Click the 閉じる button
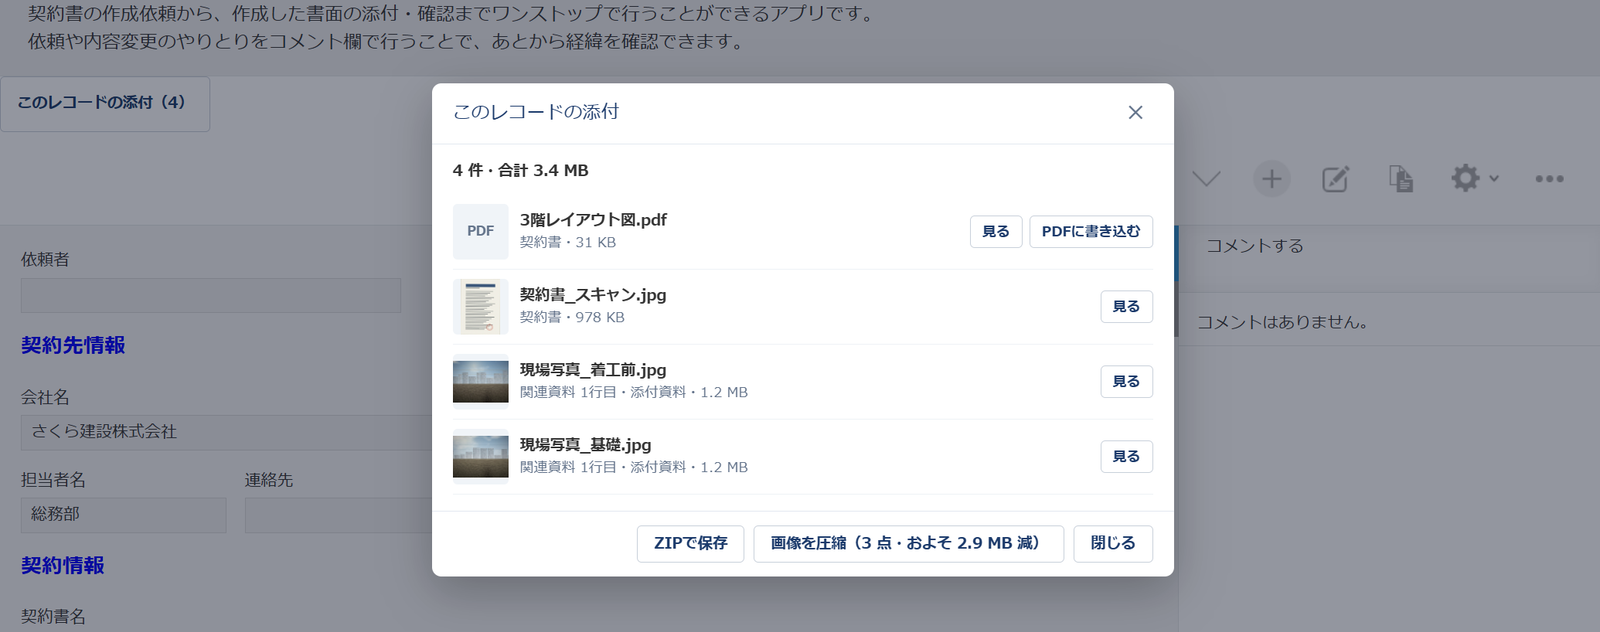The image size is (1600, 632). pos(1113,544)
